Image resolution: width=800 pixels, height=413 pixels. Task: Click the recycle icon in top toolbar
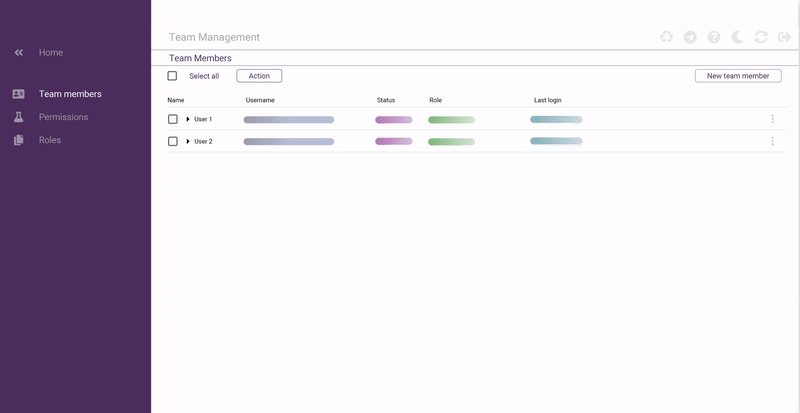(x=667, y=37)
